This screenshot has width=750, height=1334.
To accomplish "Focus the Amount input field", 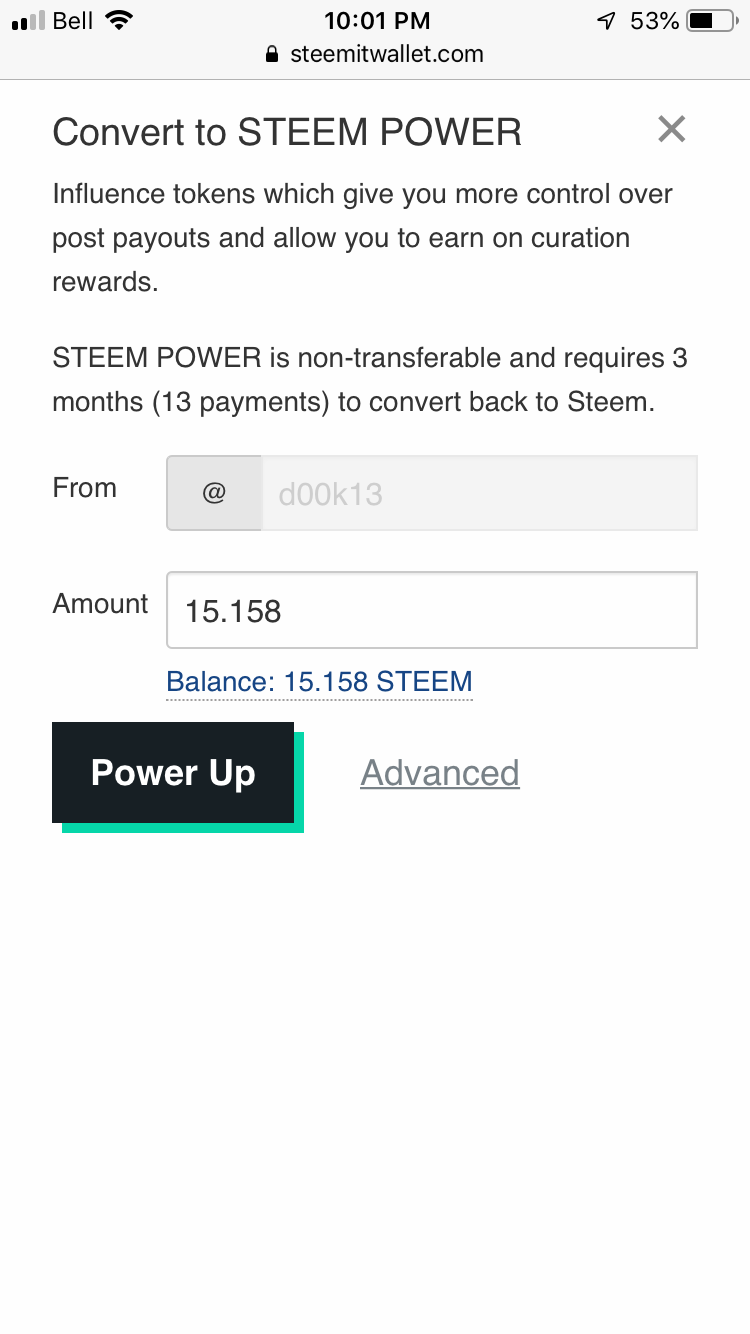I will click(431, 610).
